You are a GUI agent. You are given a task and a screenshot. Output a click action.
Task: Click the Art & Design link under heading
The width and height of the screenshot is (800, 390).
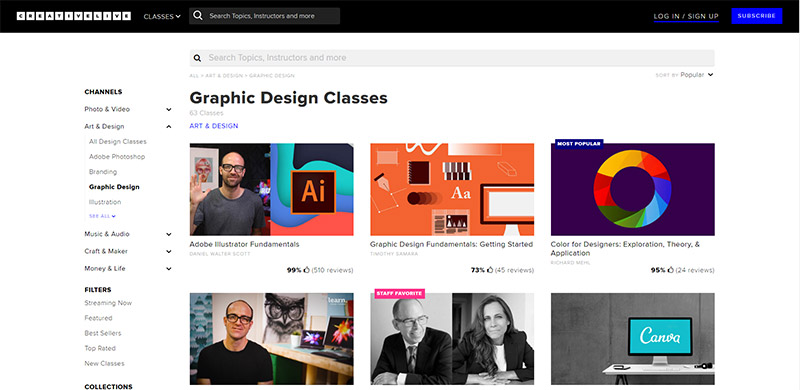click(x=214, y=126)
